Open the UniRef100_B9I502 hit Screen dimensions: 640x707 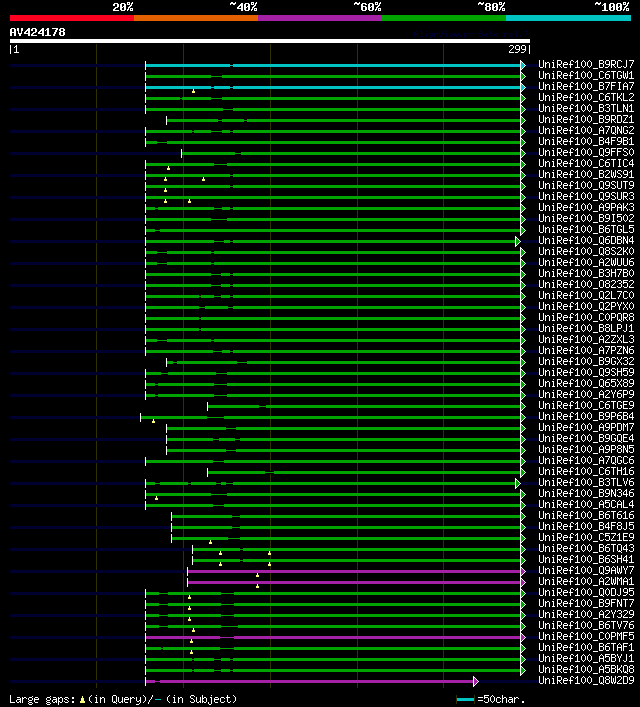point(586,218)
